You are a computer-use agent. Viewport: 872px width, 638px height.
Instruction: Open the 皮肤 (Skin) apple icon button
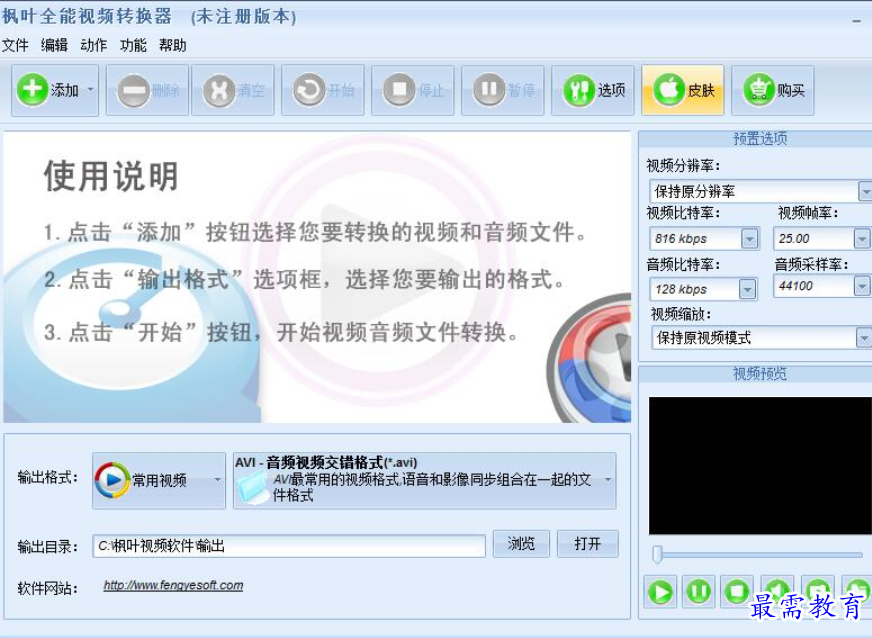(684, 91)
